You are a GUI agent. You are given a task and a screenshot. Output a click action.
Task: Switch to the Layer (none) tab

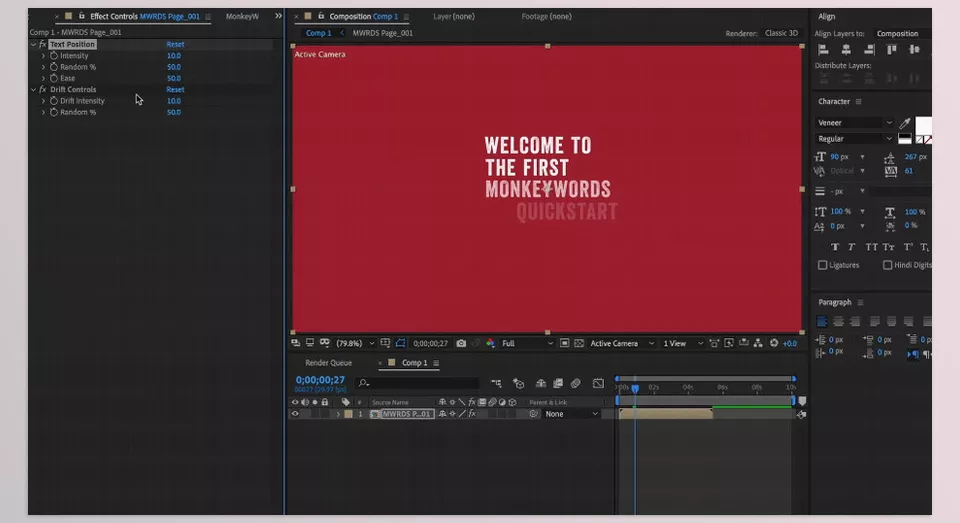[454, 17]
